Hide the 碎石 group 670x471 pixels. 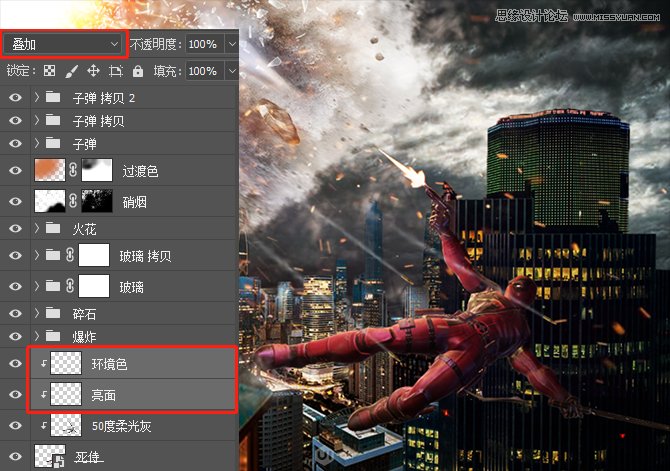tap(15, 313)
